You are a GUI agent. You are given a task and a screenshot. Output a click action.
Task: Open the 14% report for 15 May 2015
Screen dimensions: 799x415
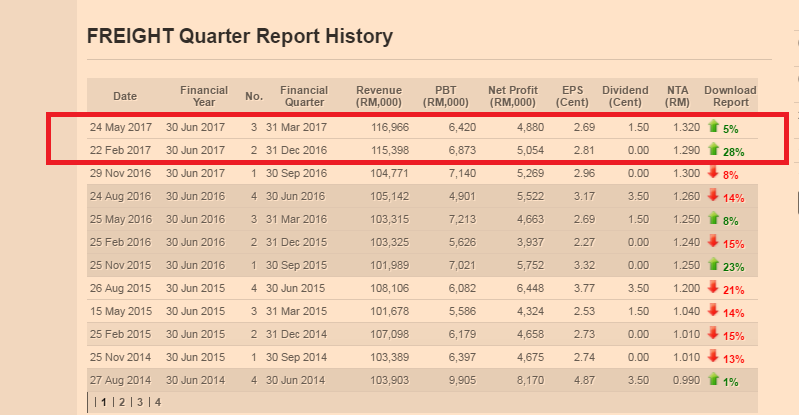coord(734,313)
